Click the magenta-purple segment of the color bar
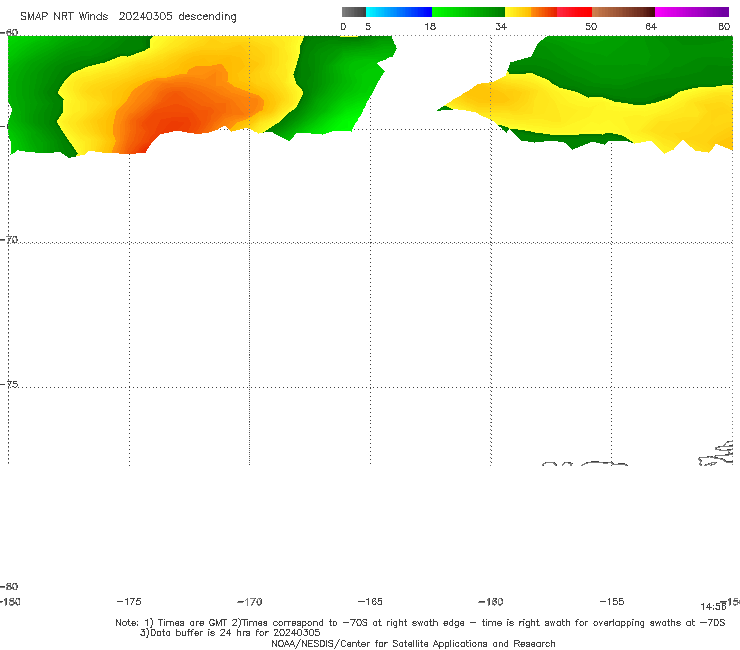Image resolution: width=740 pixels, height=650 pixels. point(692,12)
